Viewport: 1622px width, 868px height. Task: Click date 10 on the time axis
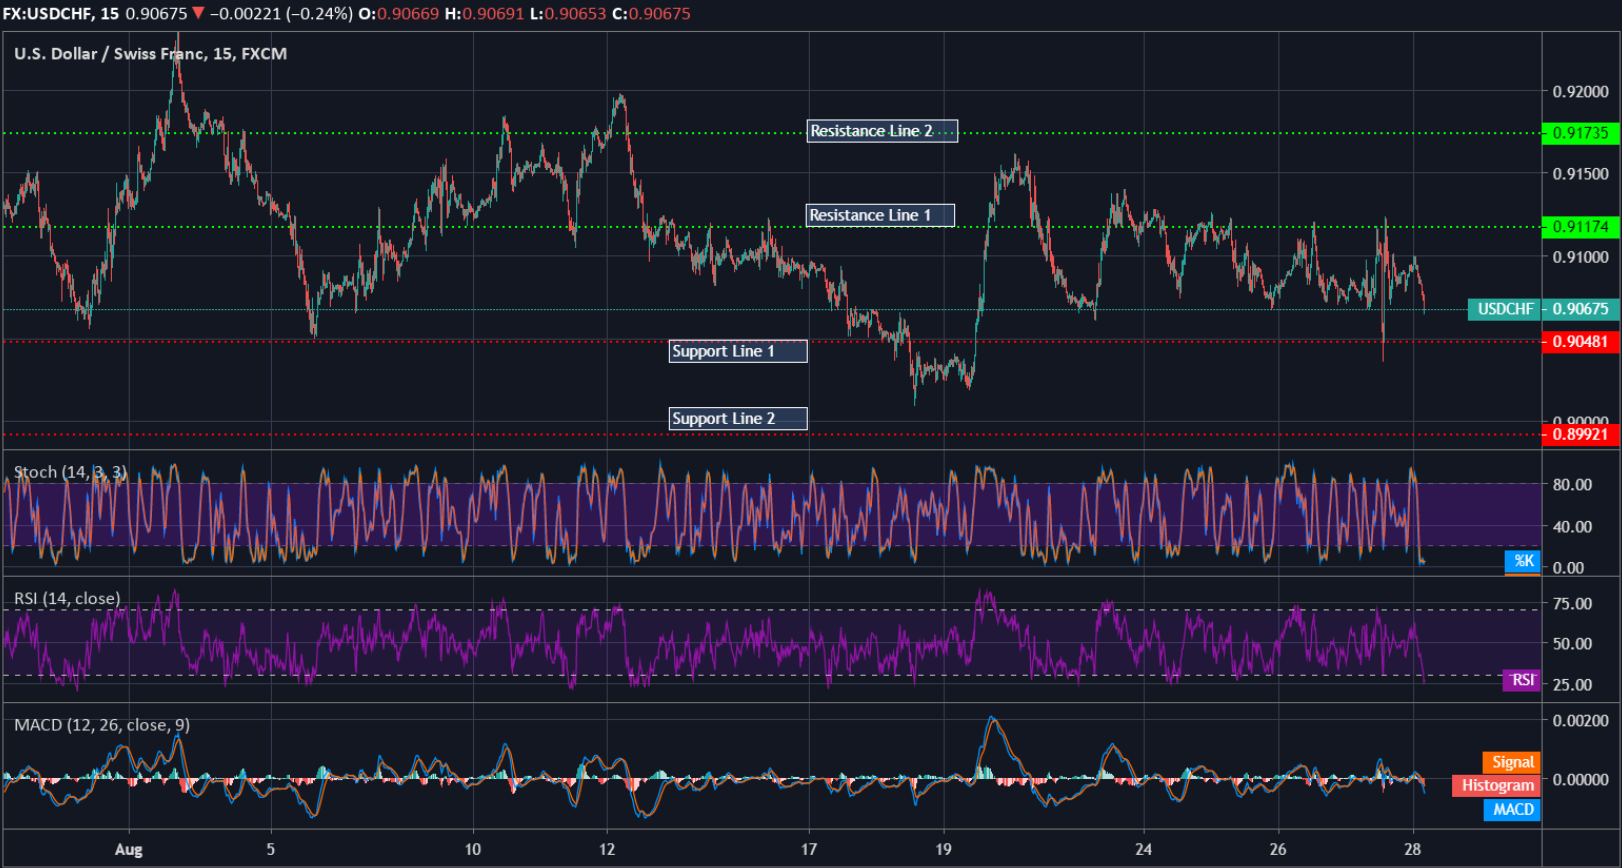472,849
